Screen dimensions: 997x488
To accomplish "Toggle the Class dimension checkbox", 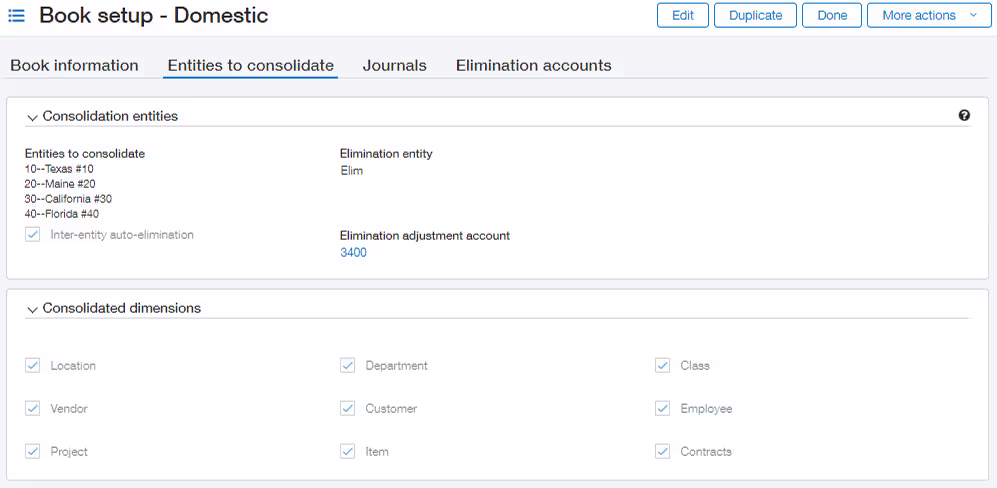I will coord(663,366).
